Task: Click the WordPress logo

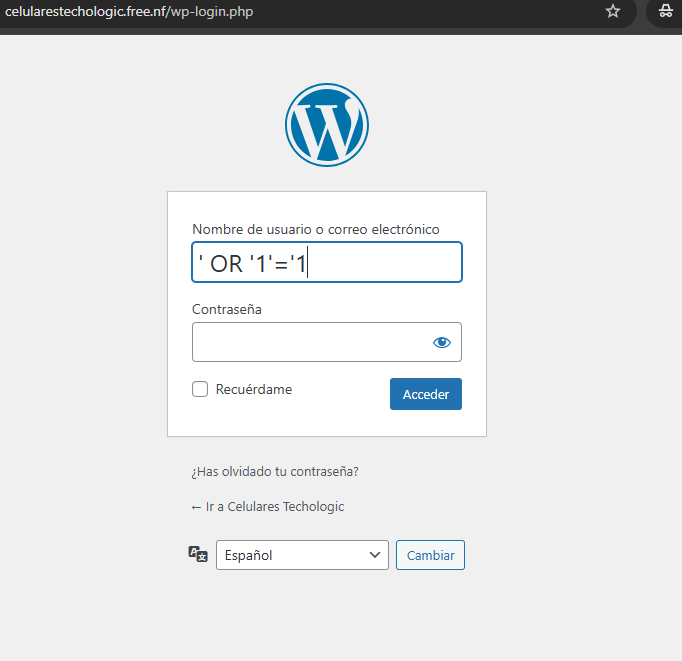Action: [x=327, y=125]
